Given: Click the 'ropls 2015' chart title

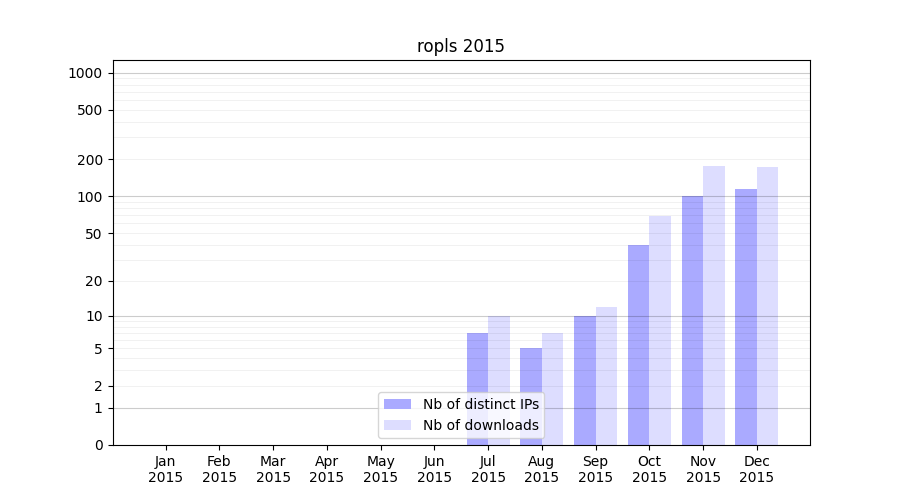Looking at the screenshot, I should click(x=461, y=46).
